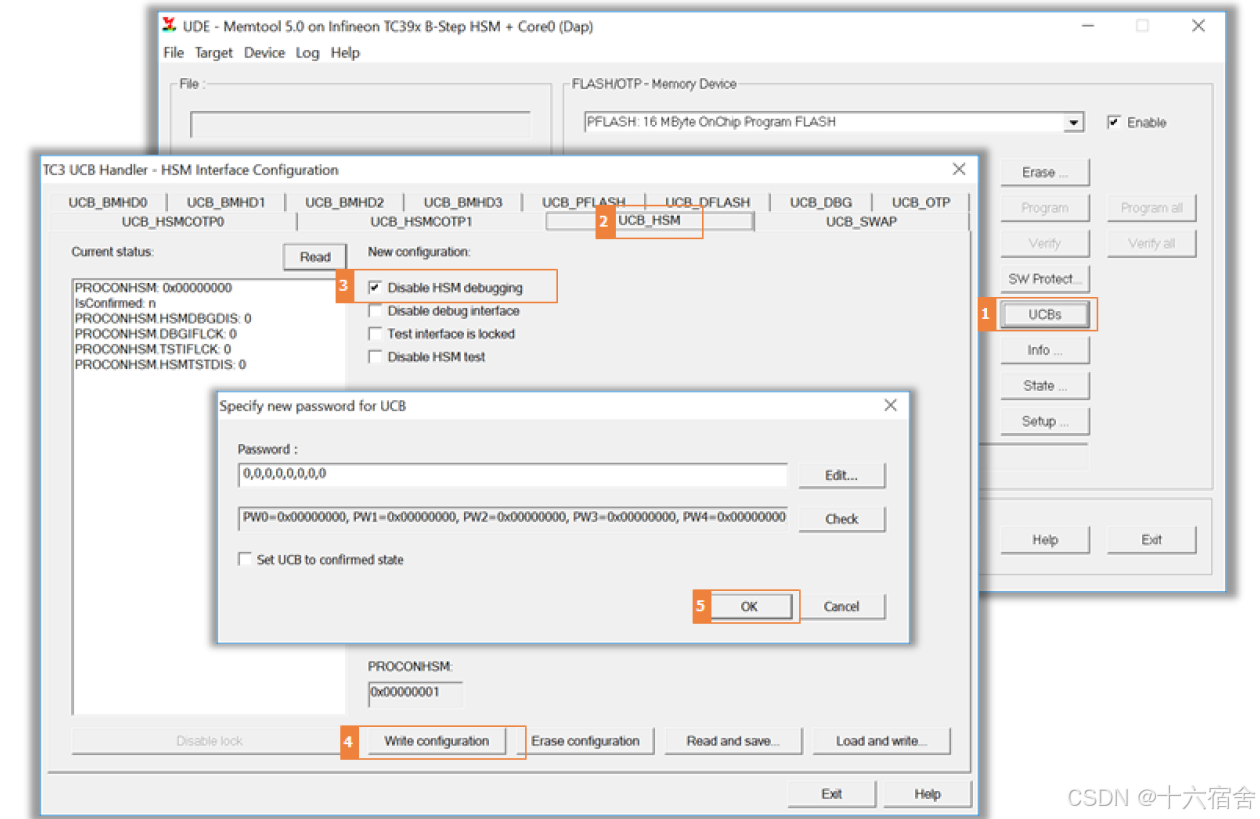Open the UCBs handler button
This screenshot has height=819, width=1260.
(x=1045, y=314)
